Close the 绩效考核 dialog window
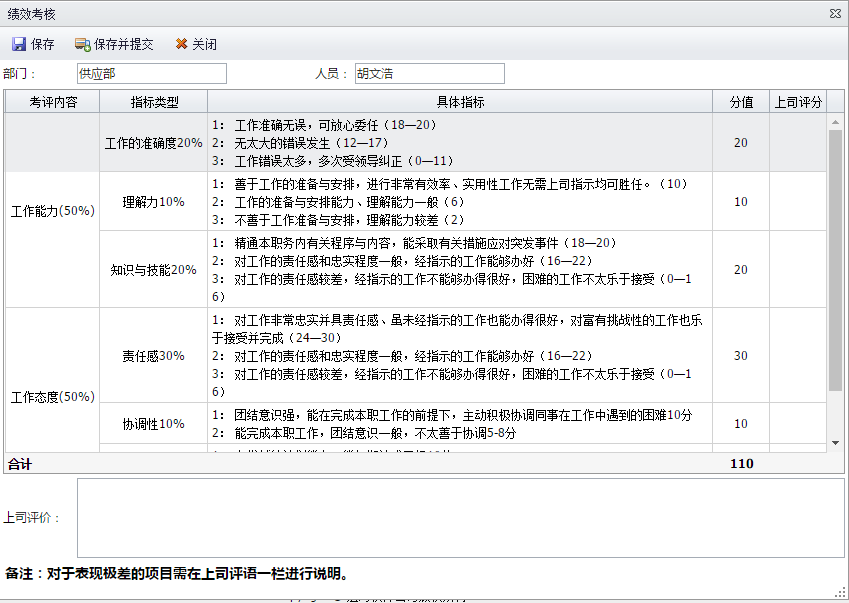The height and width of the screenshot is (603, 849). point(835,14)
